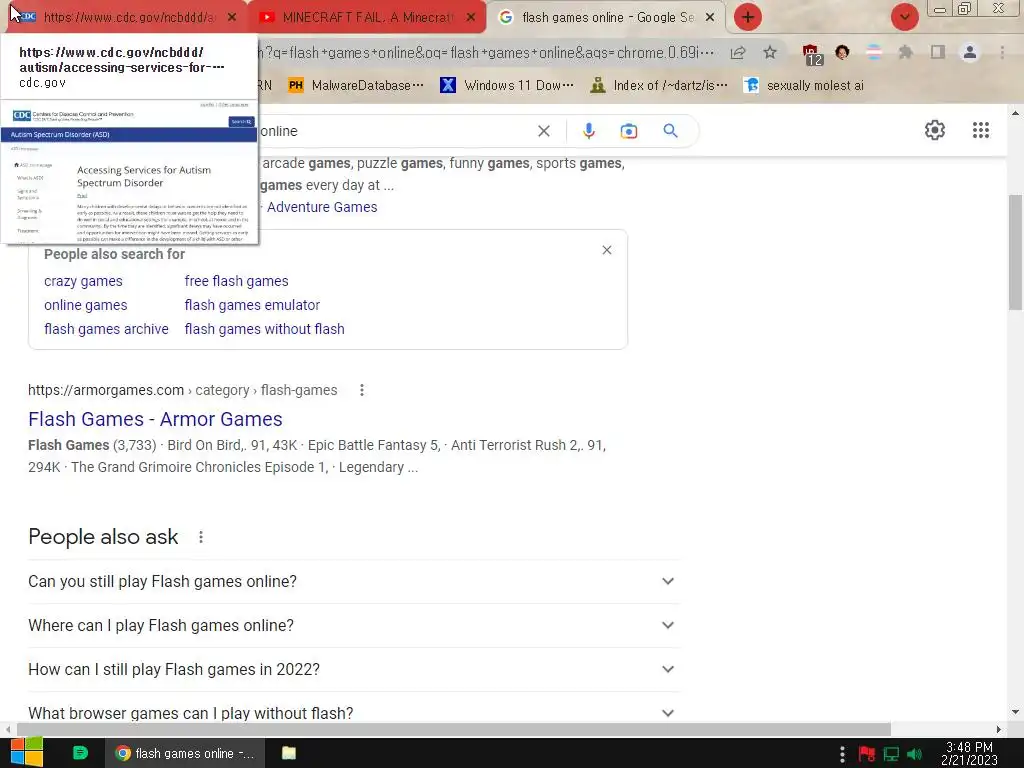Click the CDC page preview thumbnail
Screen dimensions: 1024x768
point(129,172)
